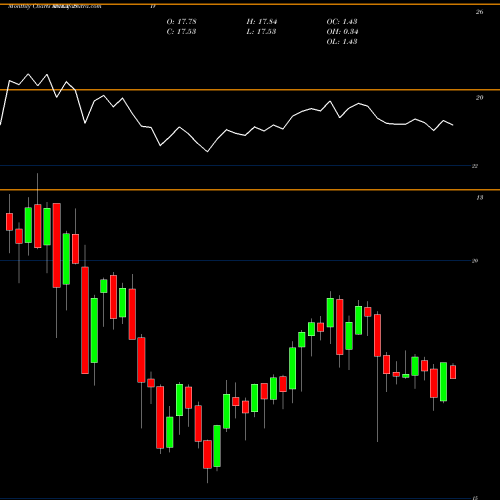This screenshot has height=500, width=500.
Task: Click the '26' axis label
Action: 479,12
